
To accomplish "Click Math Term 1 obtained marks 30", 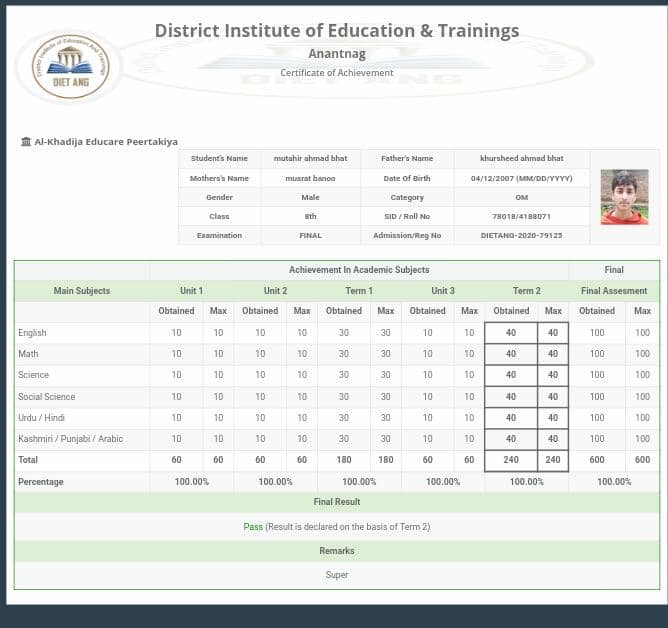I will click(344, 354).
